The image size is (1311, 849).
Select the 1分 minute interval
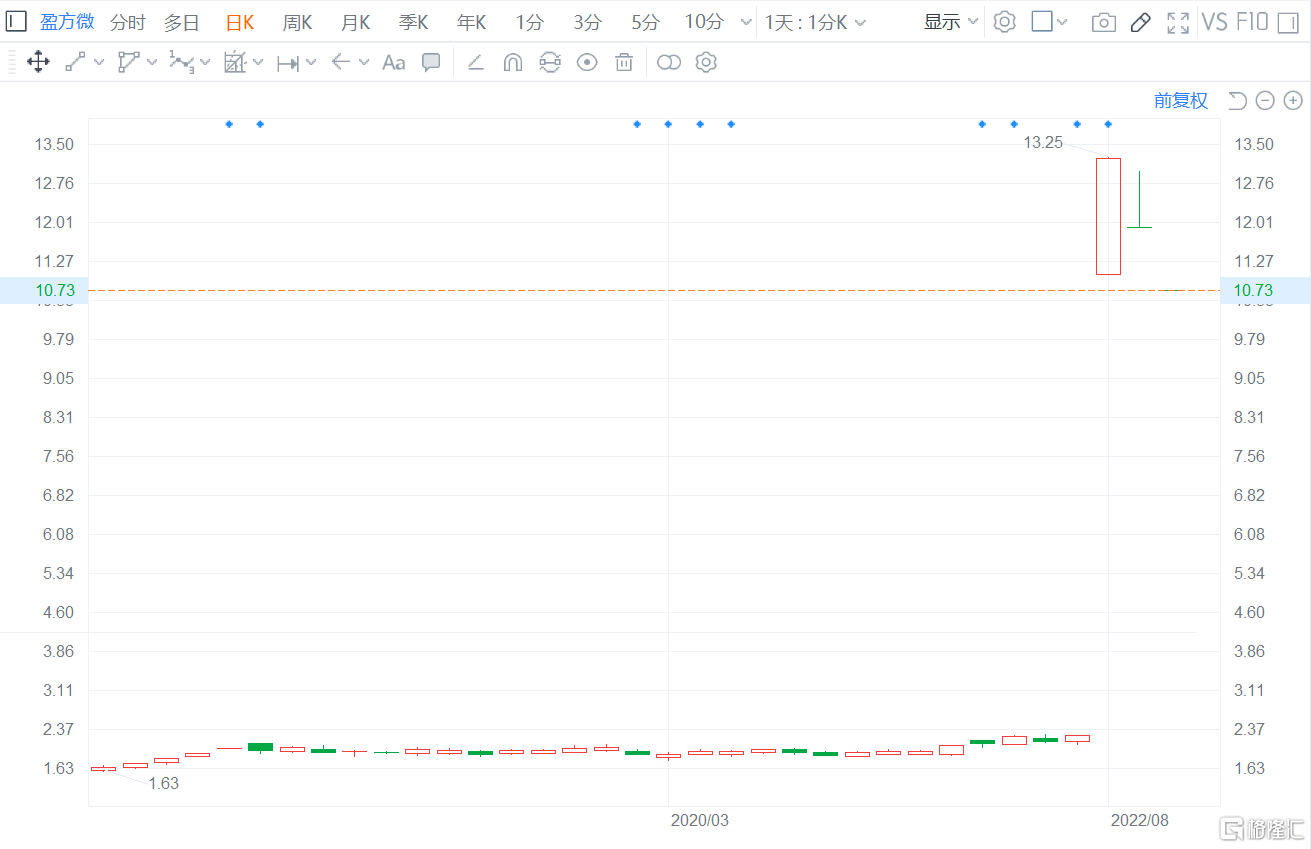(530, 22)
